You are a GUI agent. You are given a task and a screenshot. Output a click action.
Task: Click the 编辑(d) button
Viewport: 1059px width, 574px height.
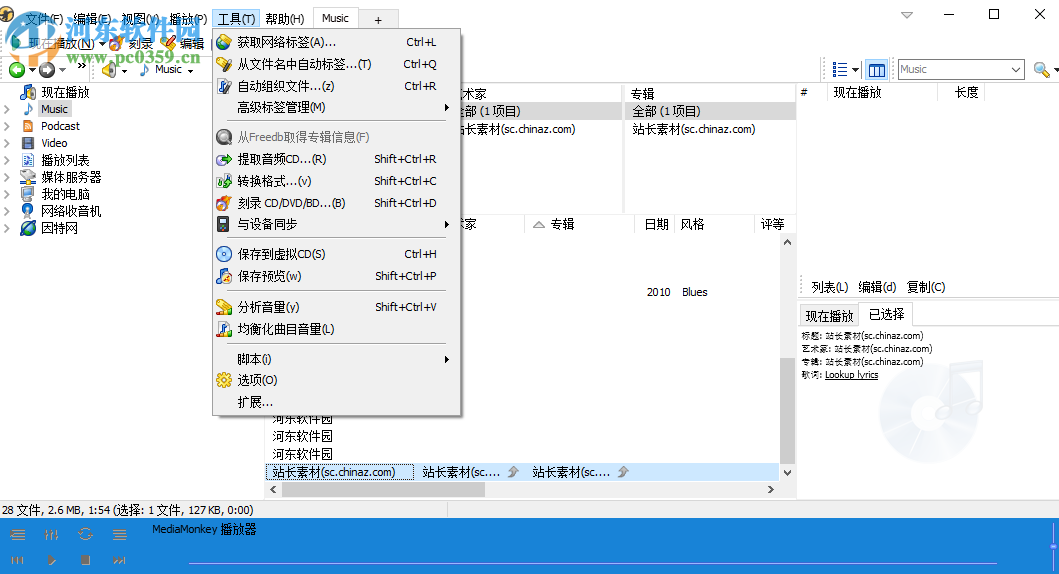[x=877, y=287]
